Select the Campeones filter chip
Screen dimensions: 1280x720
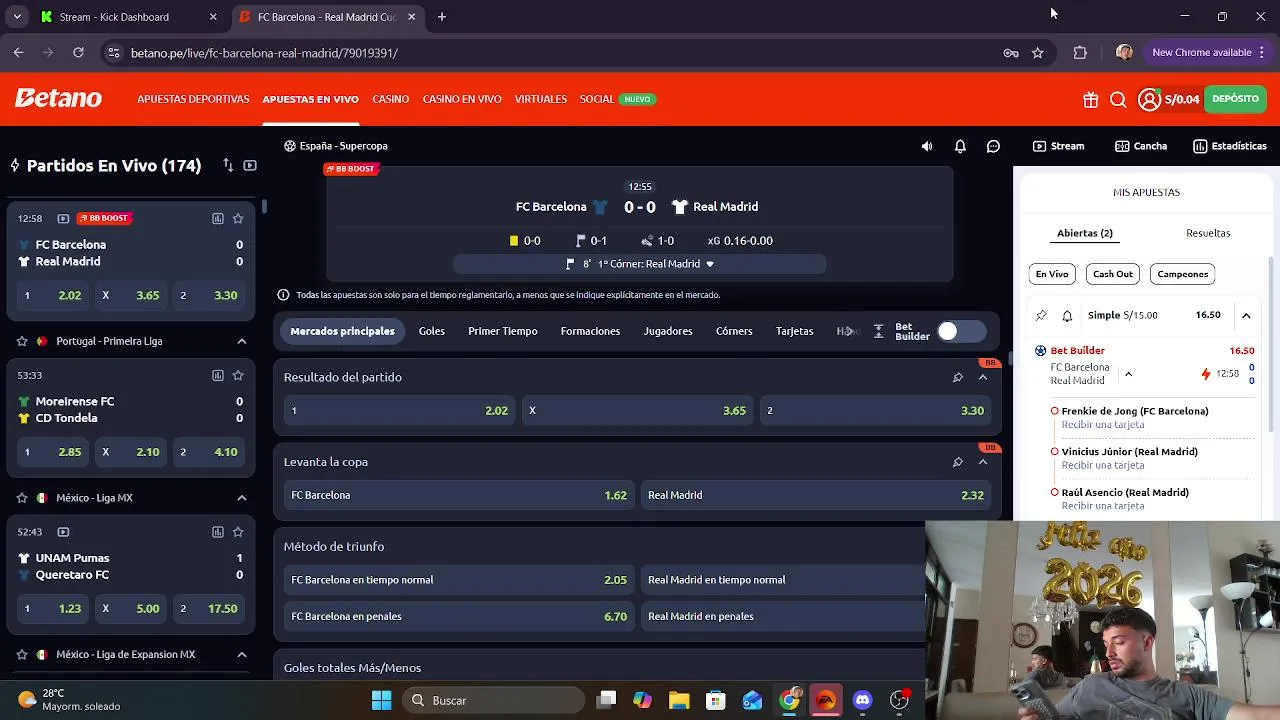[1183, 274]
